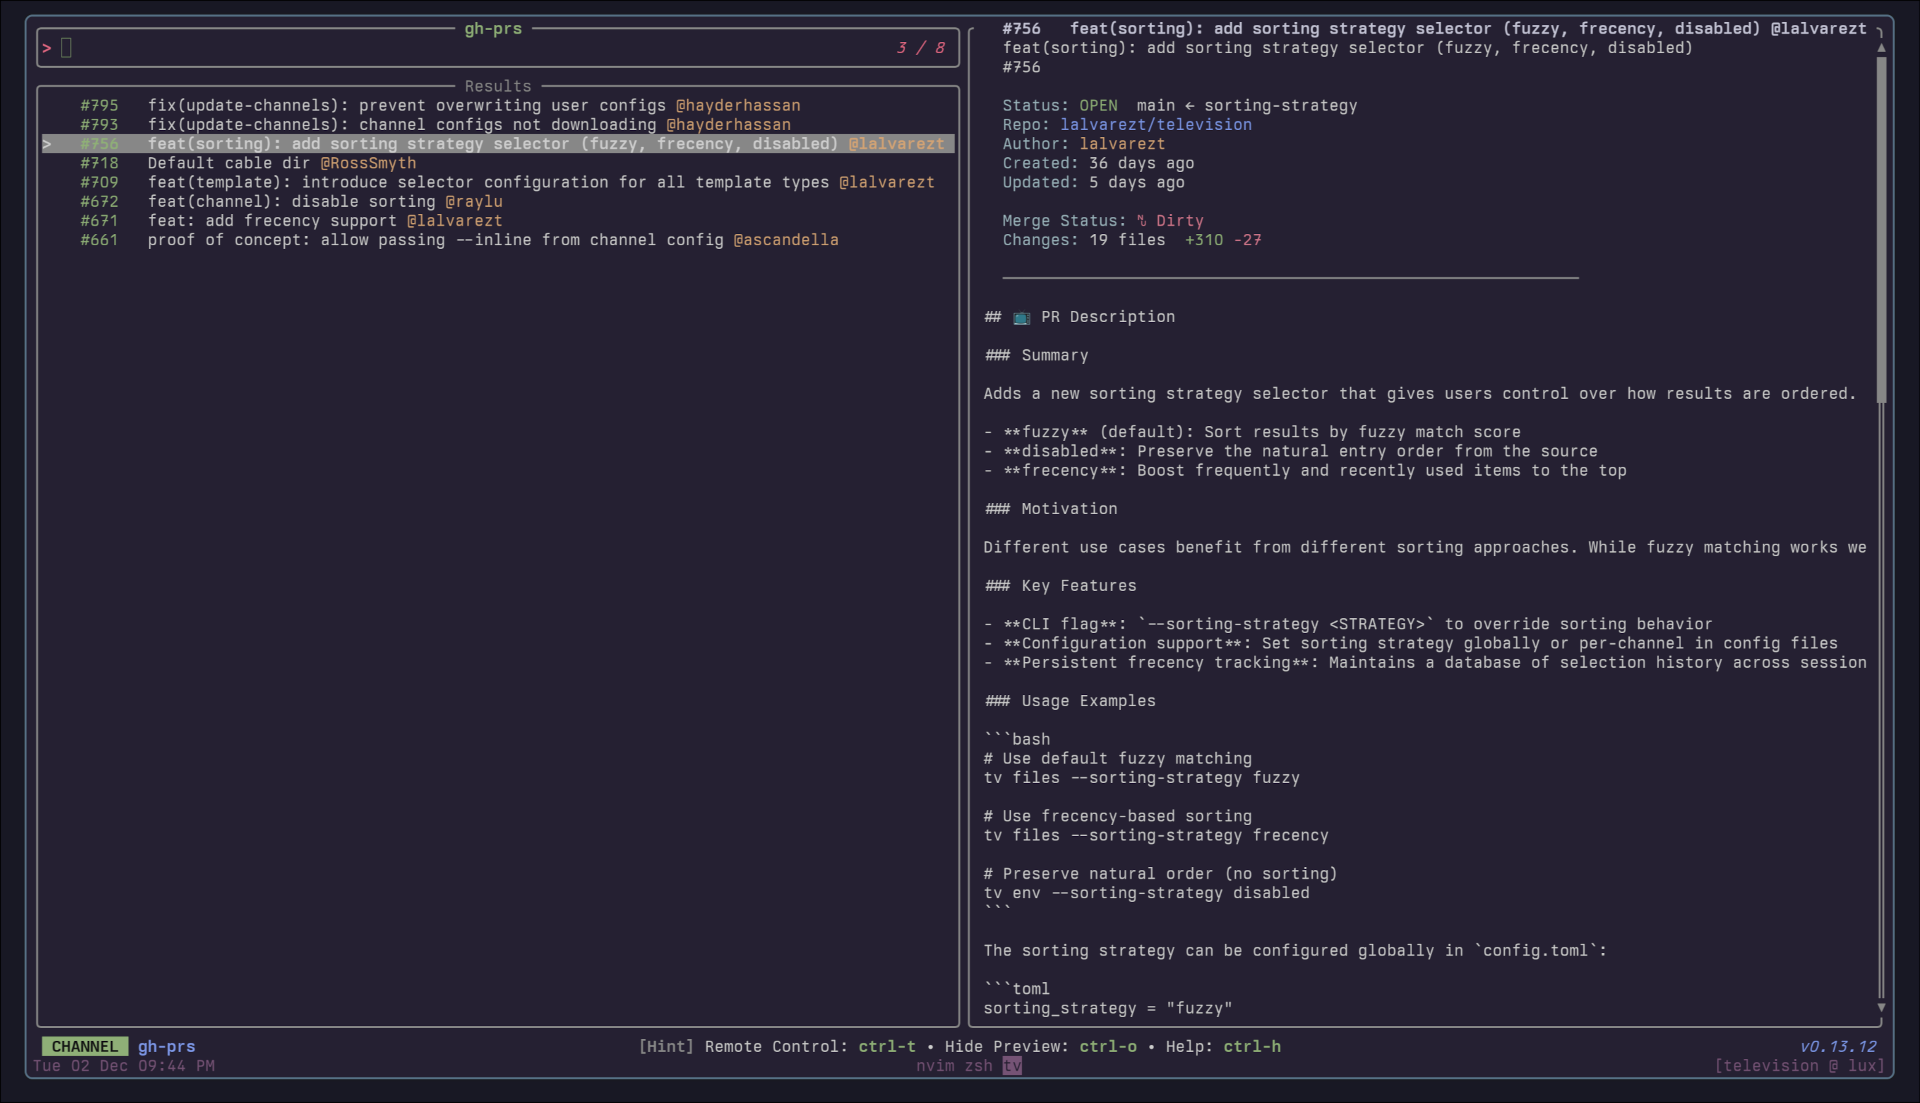Click the preview scrollbar up arrow

[x=1881, y=48]
